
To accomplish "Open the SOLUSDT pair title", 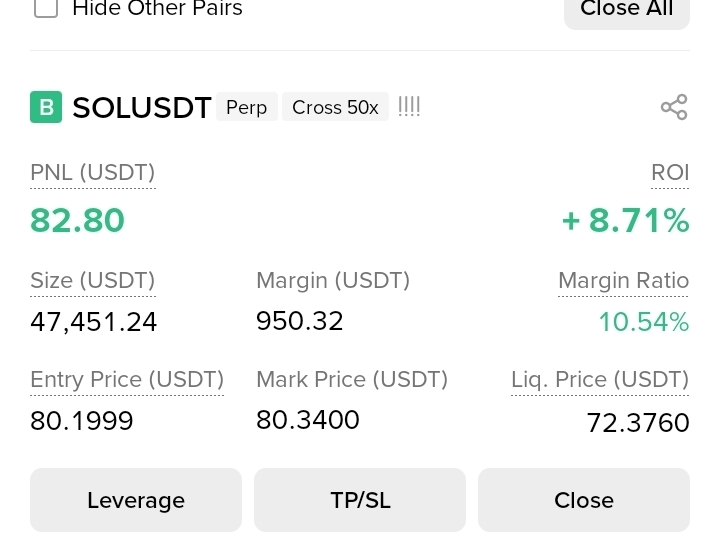I will coord(142,108).
